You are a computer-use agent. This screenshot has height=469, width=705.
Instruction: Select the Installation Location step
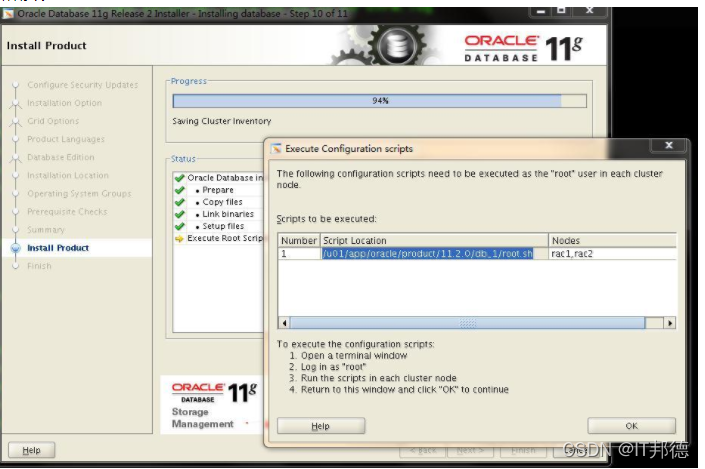tap(68, 175)
